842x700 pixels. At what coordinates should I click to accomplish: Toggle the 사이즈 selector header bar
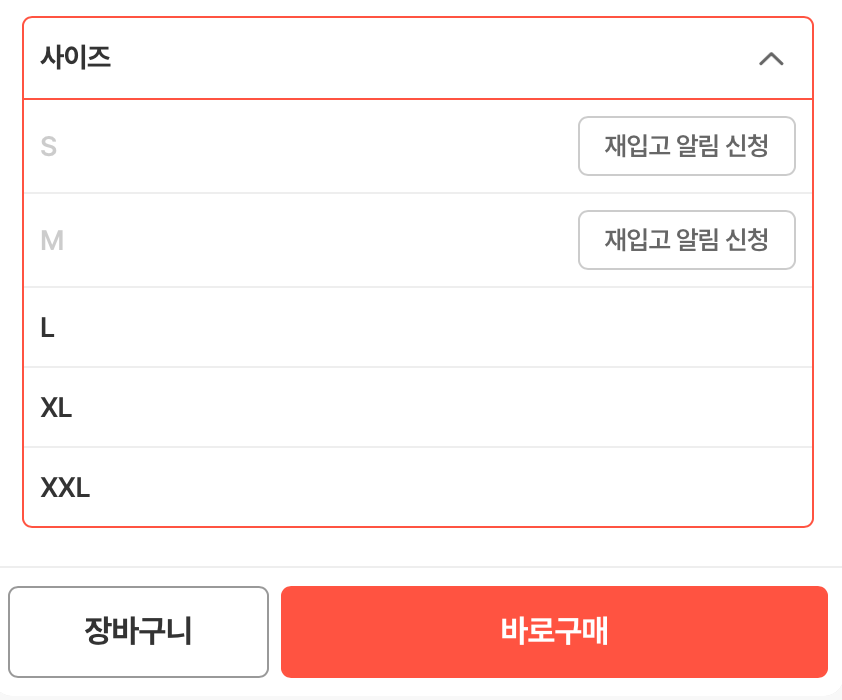coord(417,58)
